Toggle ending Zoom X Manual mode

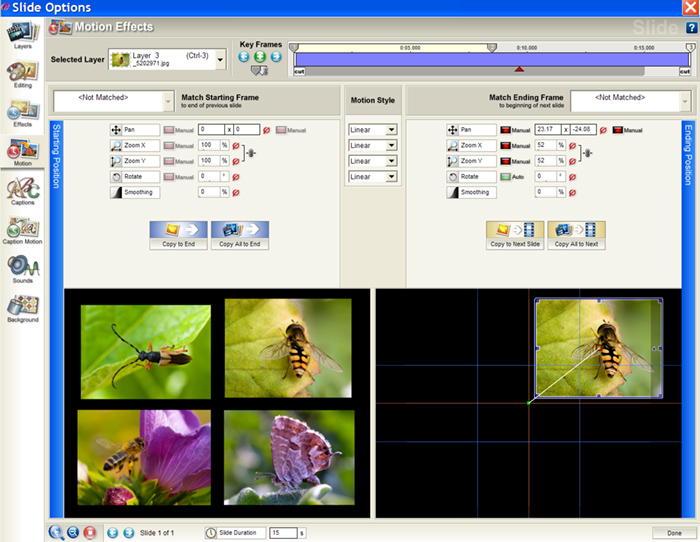pos(506,146)
